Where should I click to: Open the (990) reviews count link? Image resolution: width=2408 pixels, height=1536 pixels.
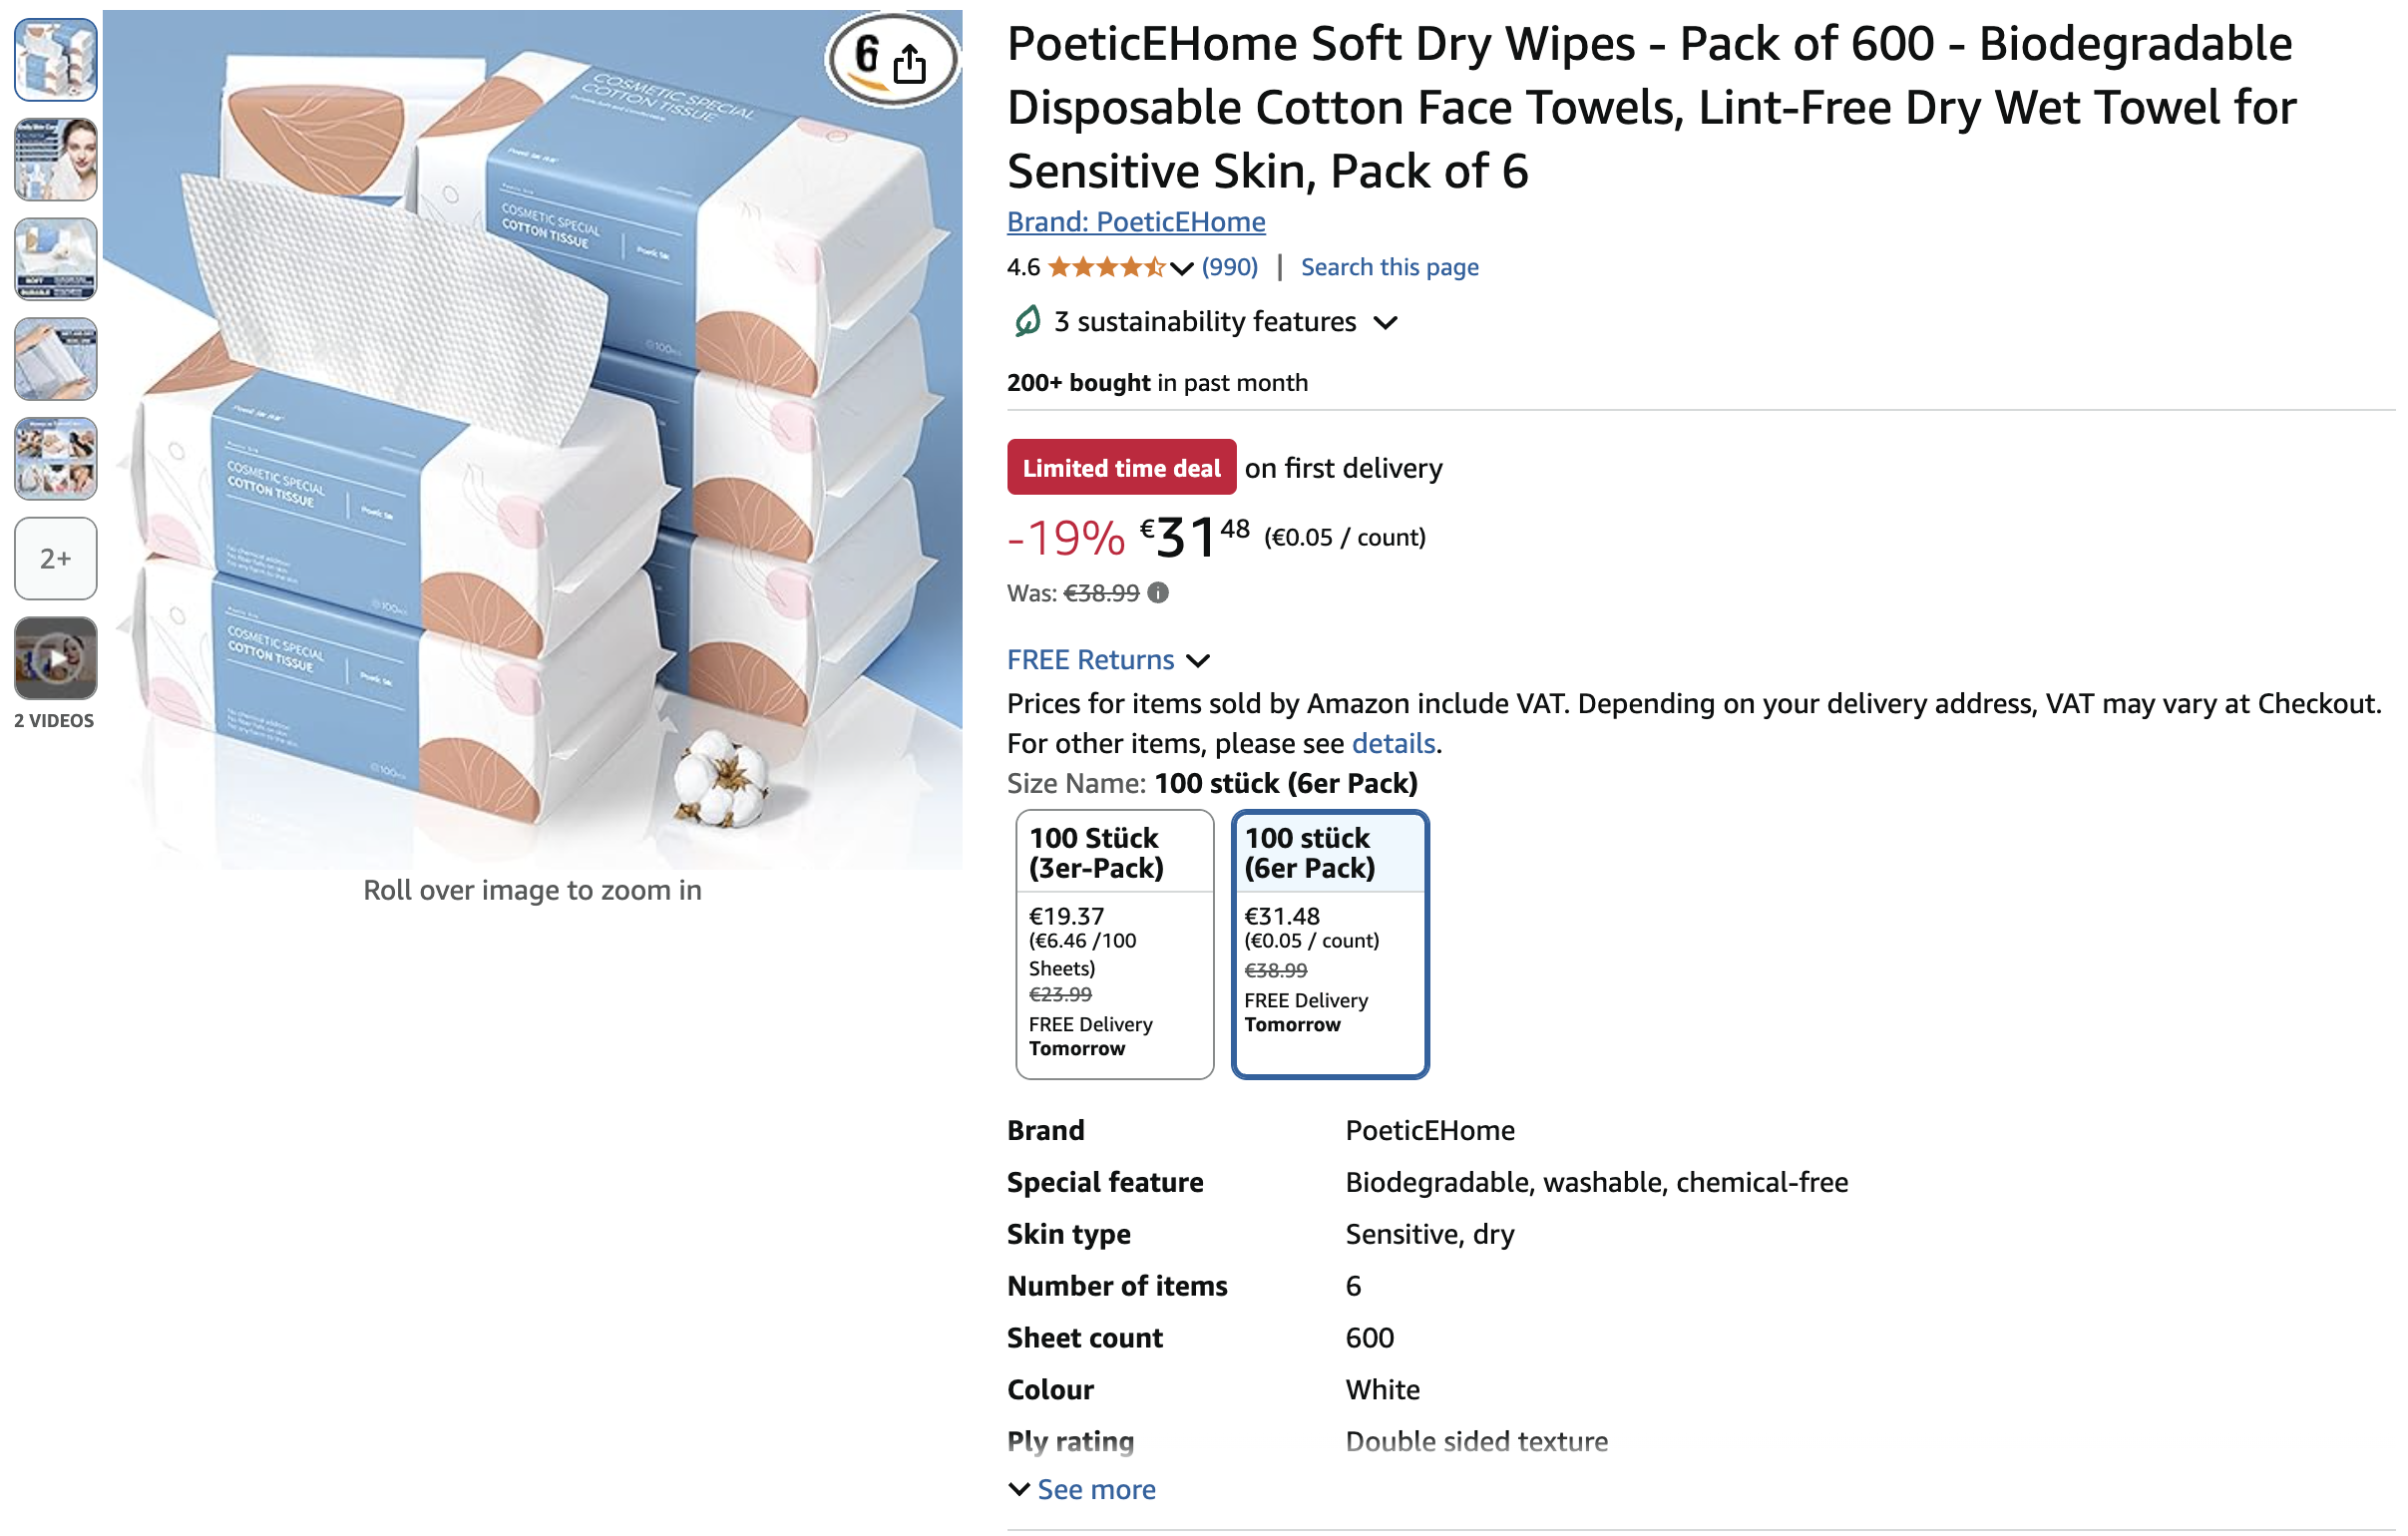click(1229, 267)
